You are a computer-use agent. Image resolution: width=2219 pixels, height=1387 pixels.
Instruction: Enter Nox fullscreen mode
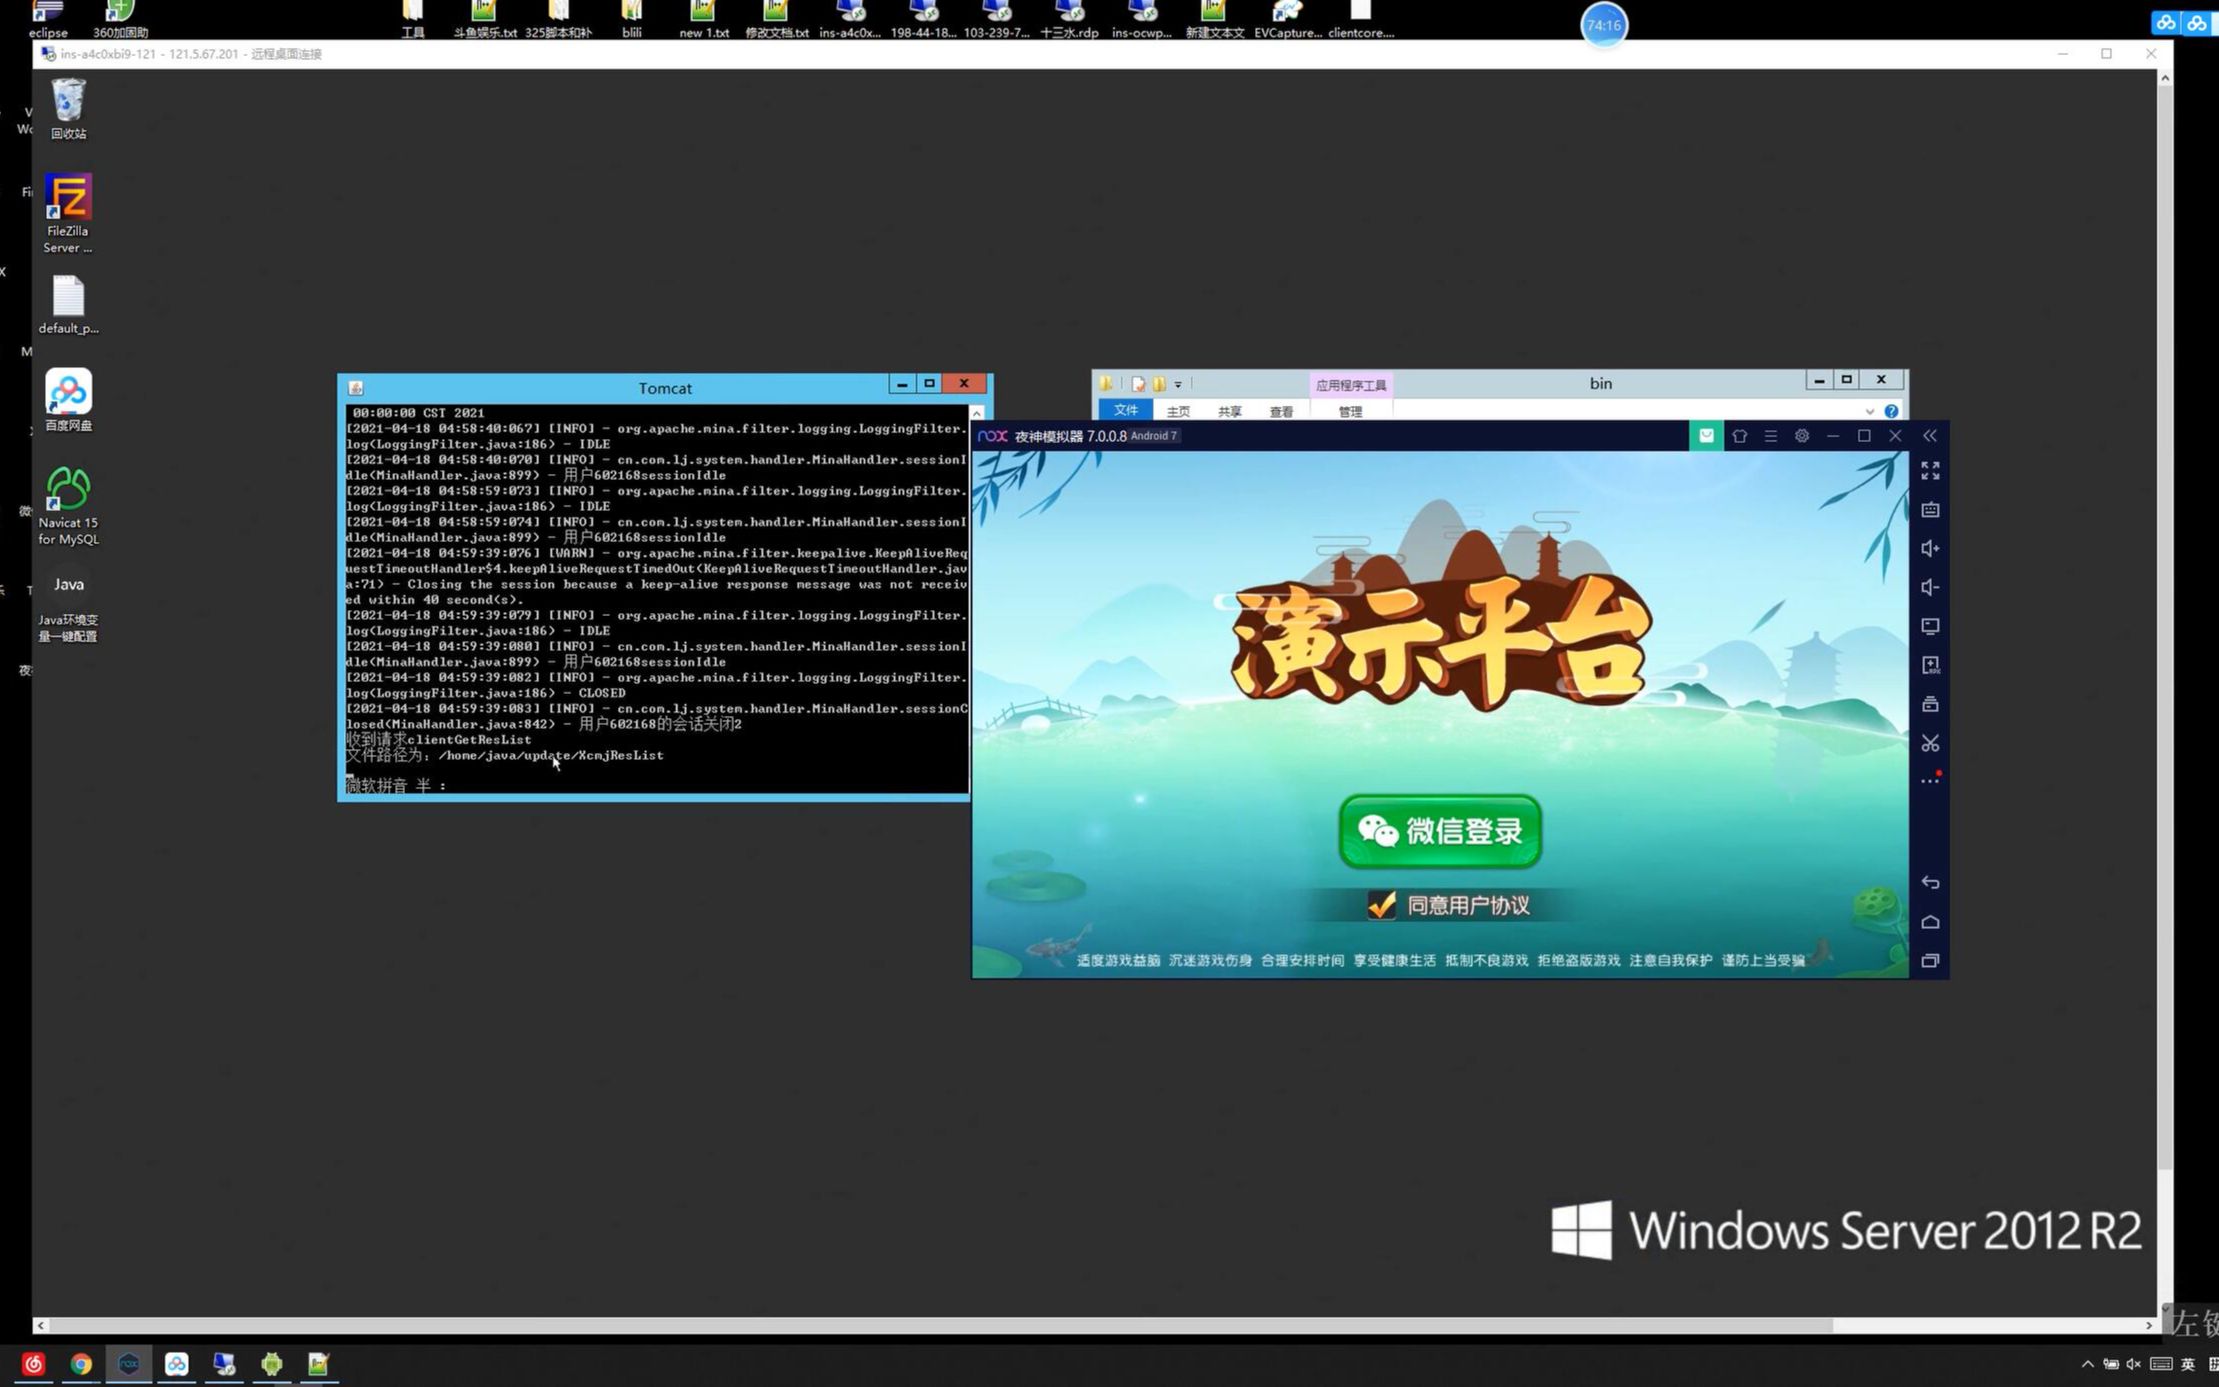point(1930,470)
